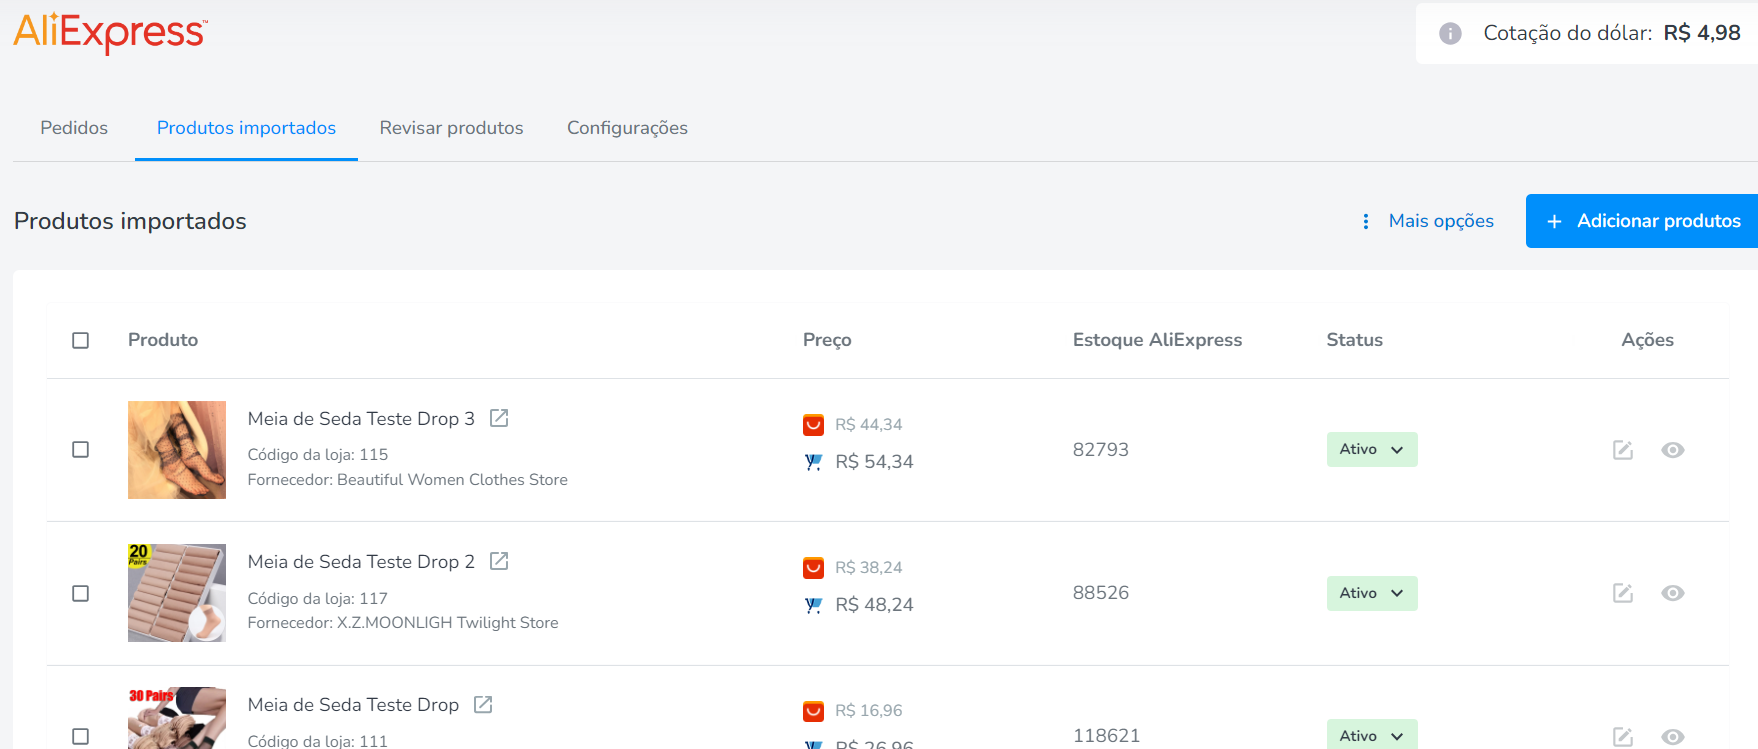
Task: Select the Produtos importados tab
Action: tap(246, 128)
